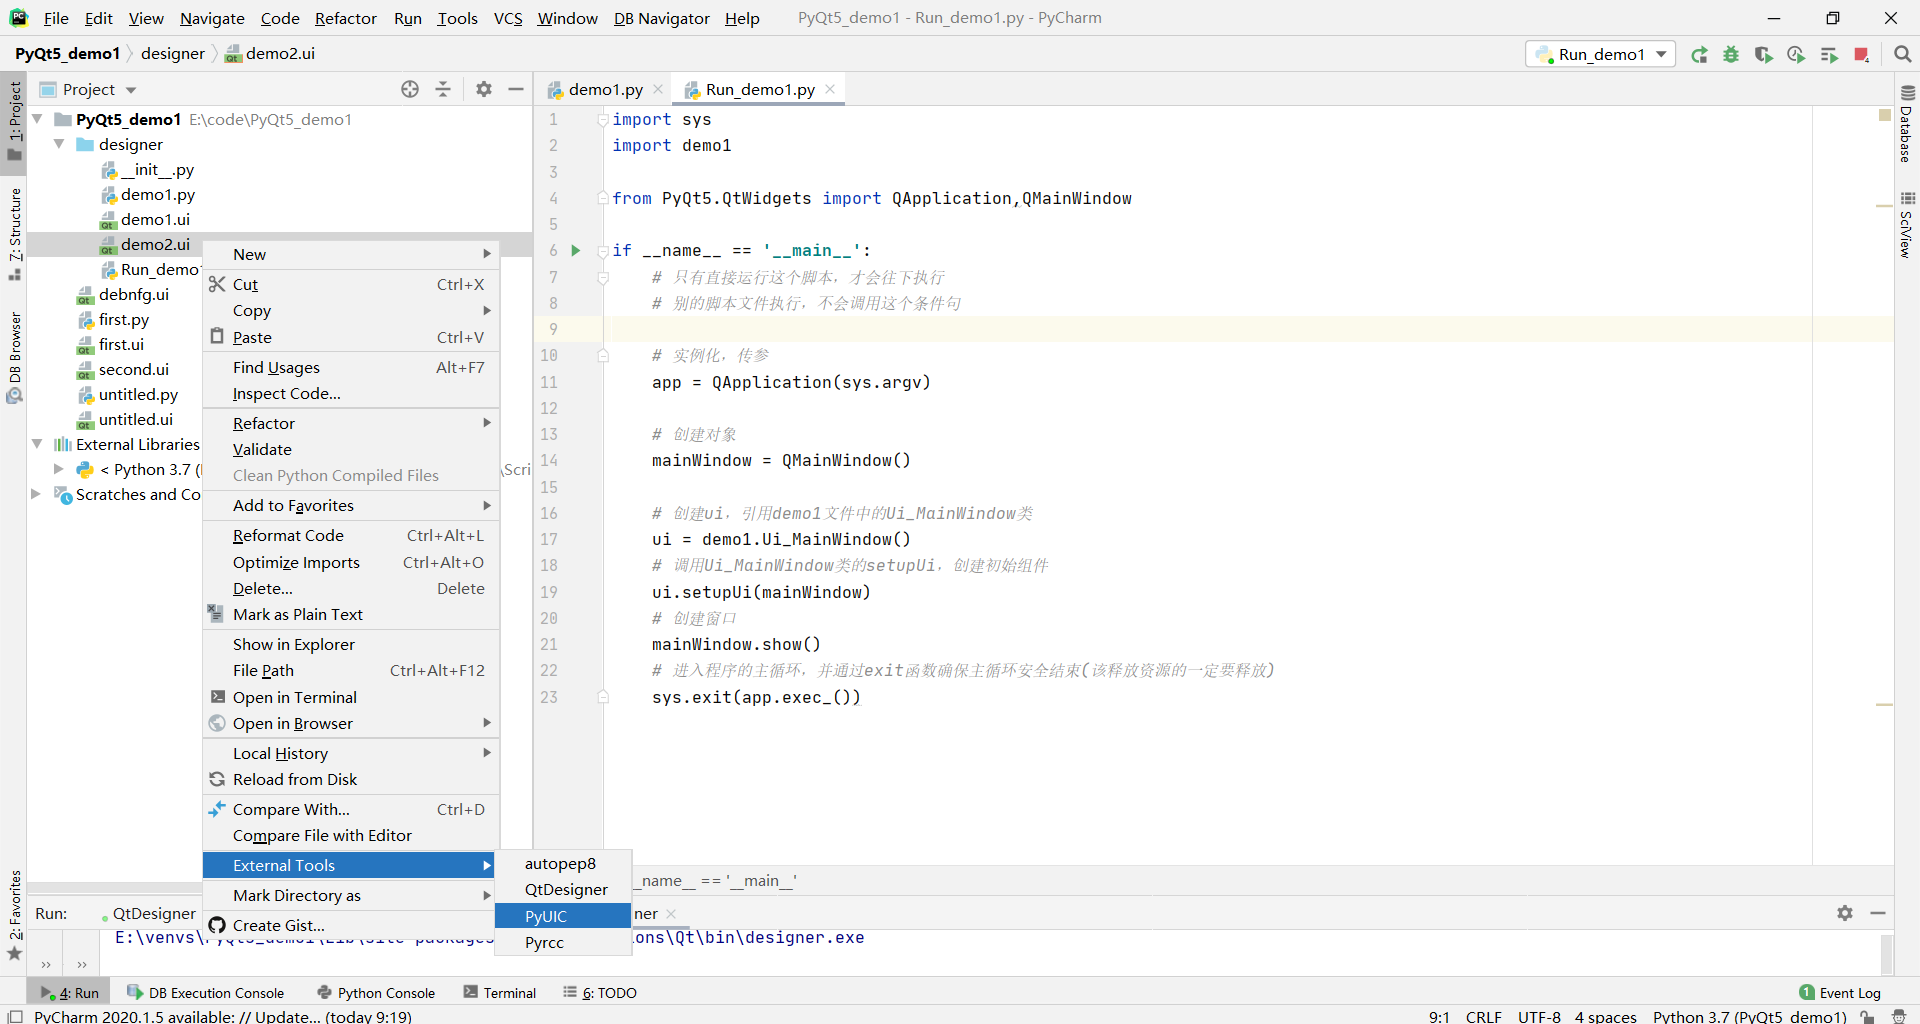Viewport: 1920px width, 1024px height.
Task: Open the SciView side panel
Action: pos(1907,224)
